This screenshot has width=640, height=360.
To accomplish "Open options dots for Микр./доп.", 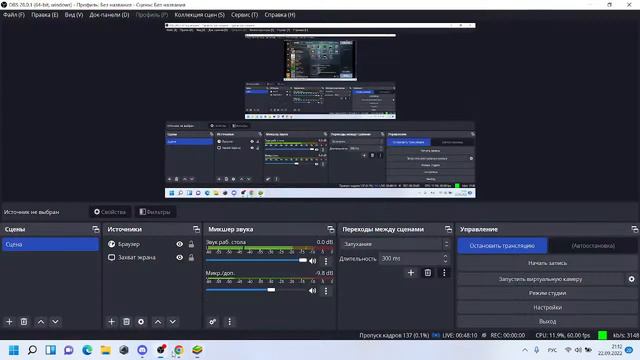I will (x=326, y=291).
